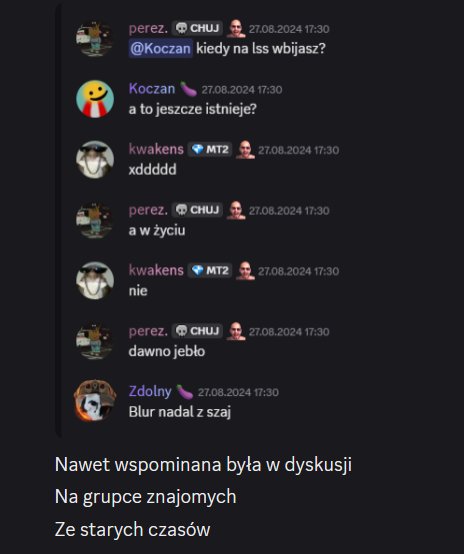Click the eggplant emoji next to Zdolny
Image resolution: width=464 pixels, height=554 pixels.
[x=184, y=392]
